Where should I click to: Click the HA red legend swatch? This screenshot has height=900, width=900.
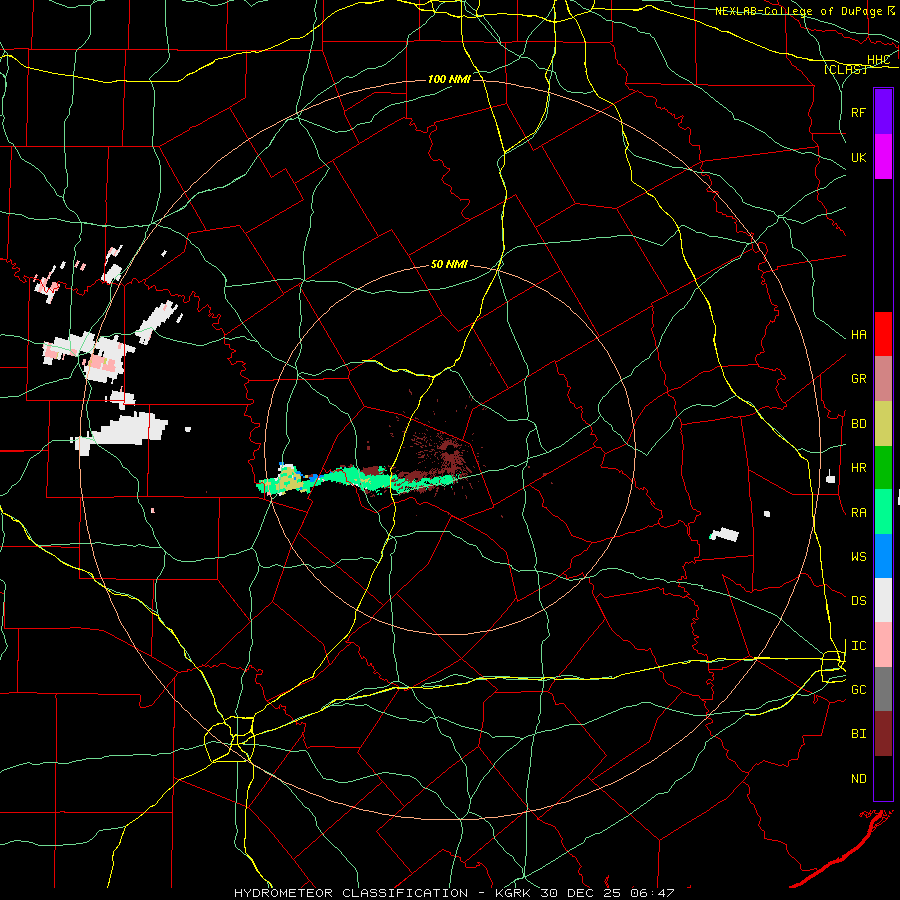click(883, 334)
